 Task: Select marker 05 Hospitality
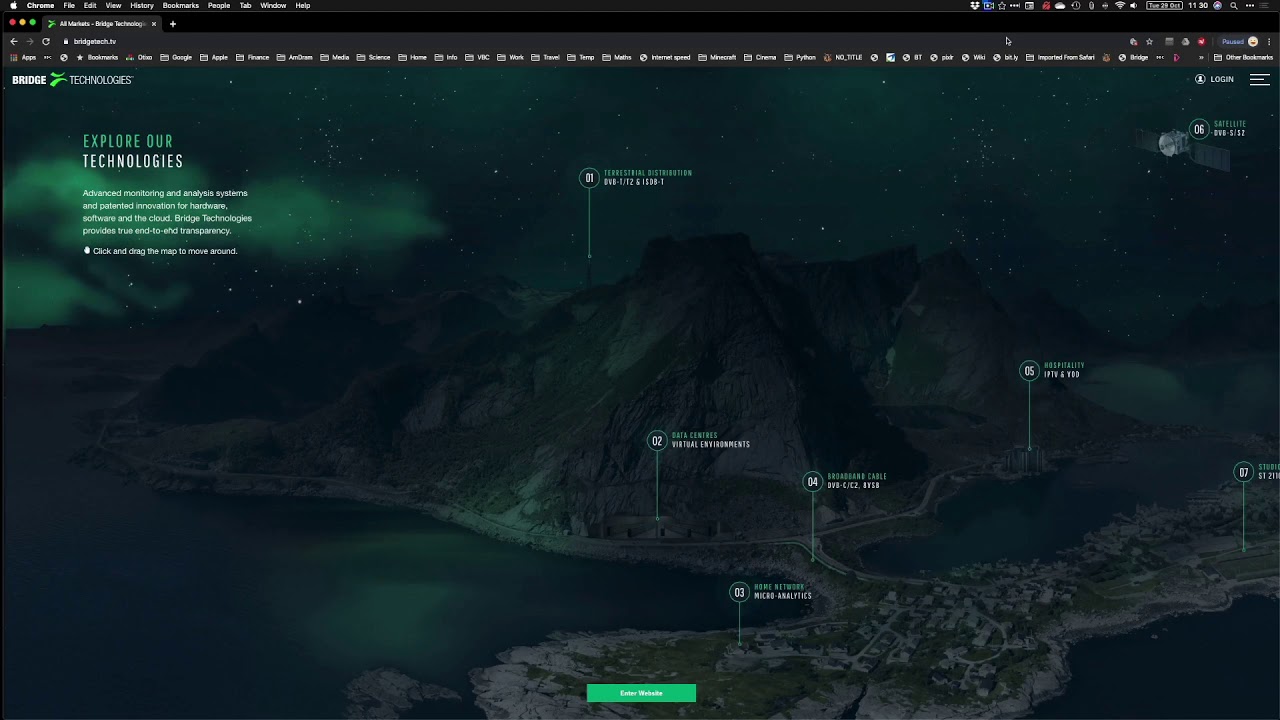click(1029, 371)
